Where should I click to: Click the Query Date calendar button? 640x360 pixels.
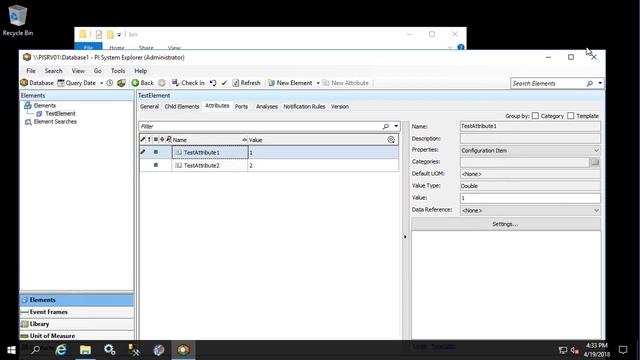[x=76, y=83]
